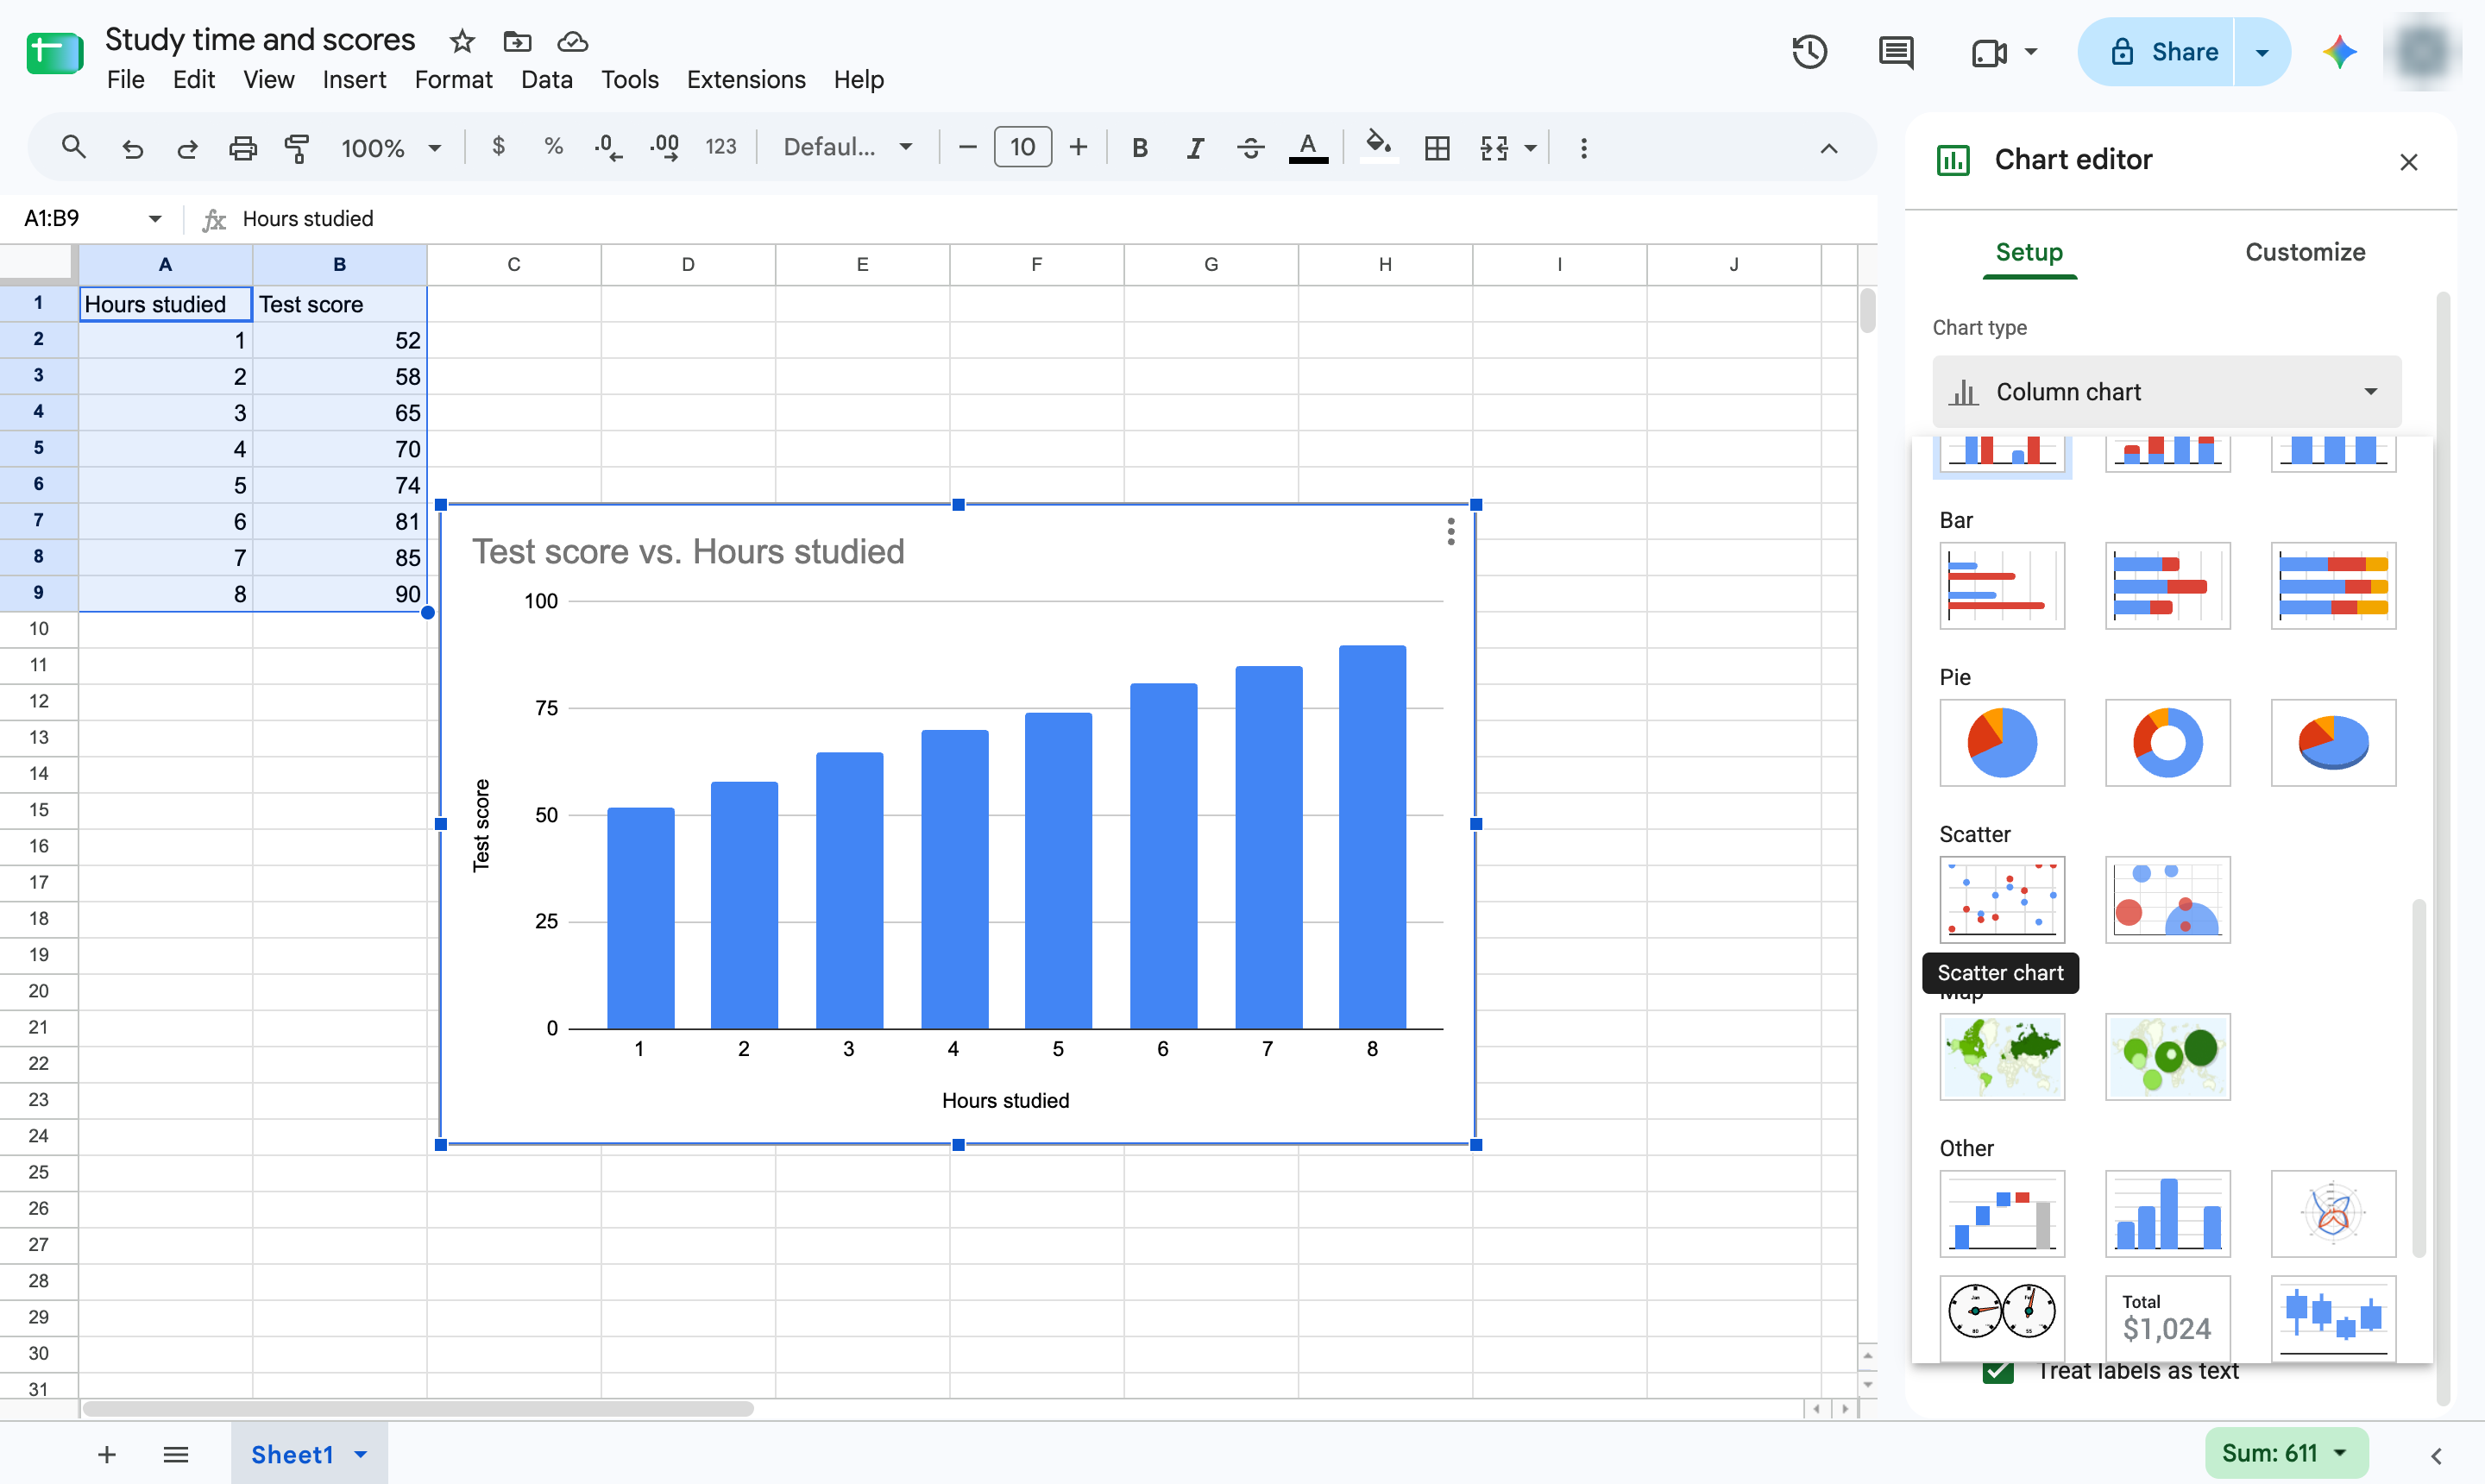This screenshot has height=1484, width=2485.
Task: Switch to Customize tab
Action: click(x=2305, y=252)
